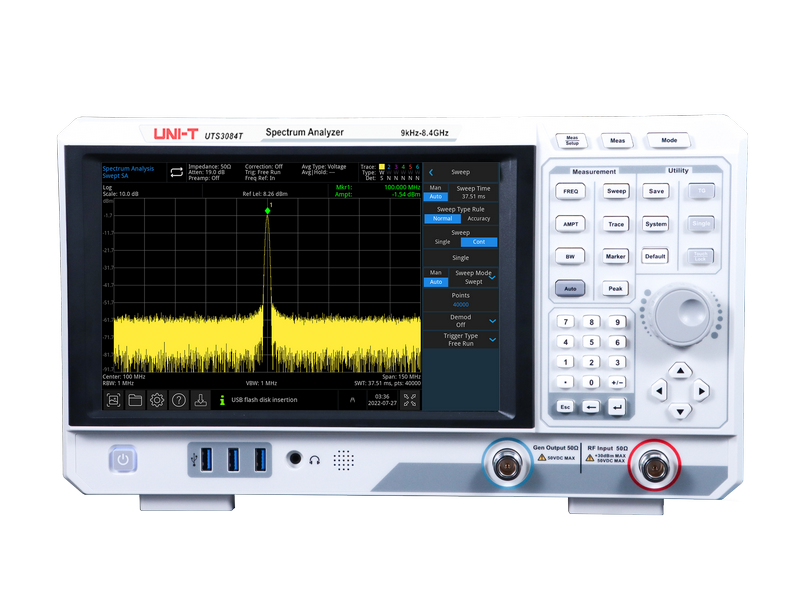Open the file folder icon
This screenshot has height=600, width=800.
point(135,400)
